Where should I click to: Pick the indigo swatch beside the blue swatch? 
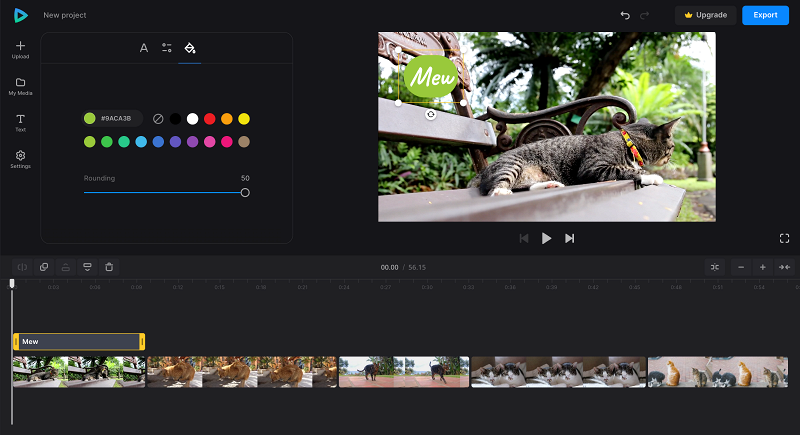(x=176, y=142)
